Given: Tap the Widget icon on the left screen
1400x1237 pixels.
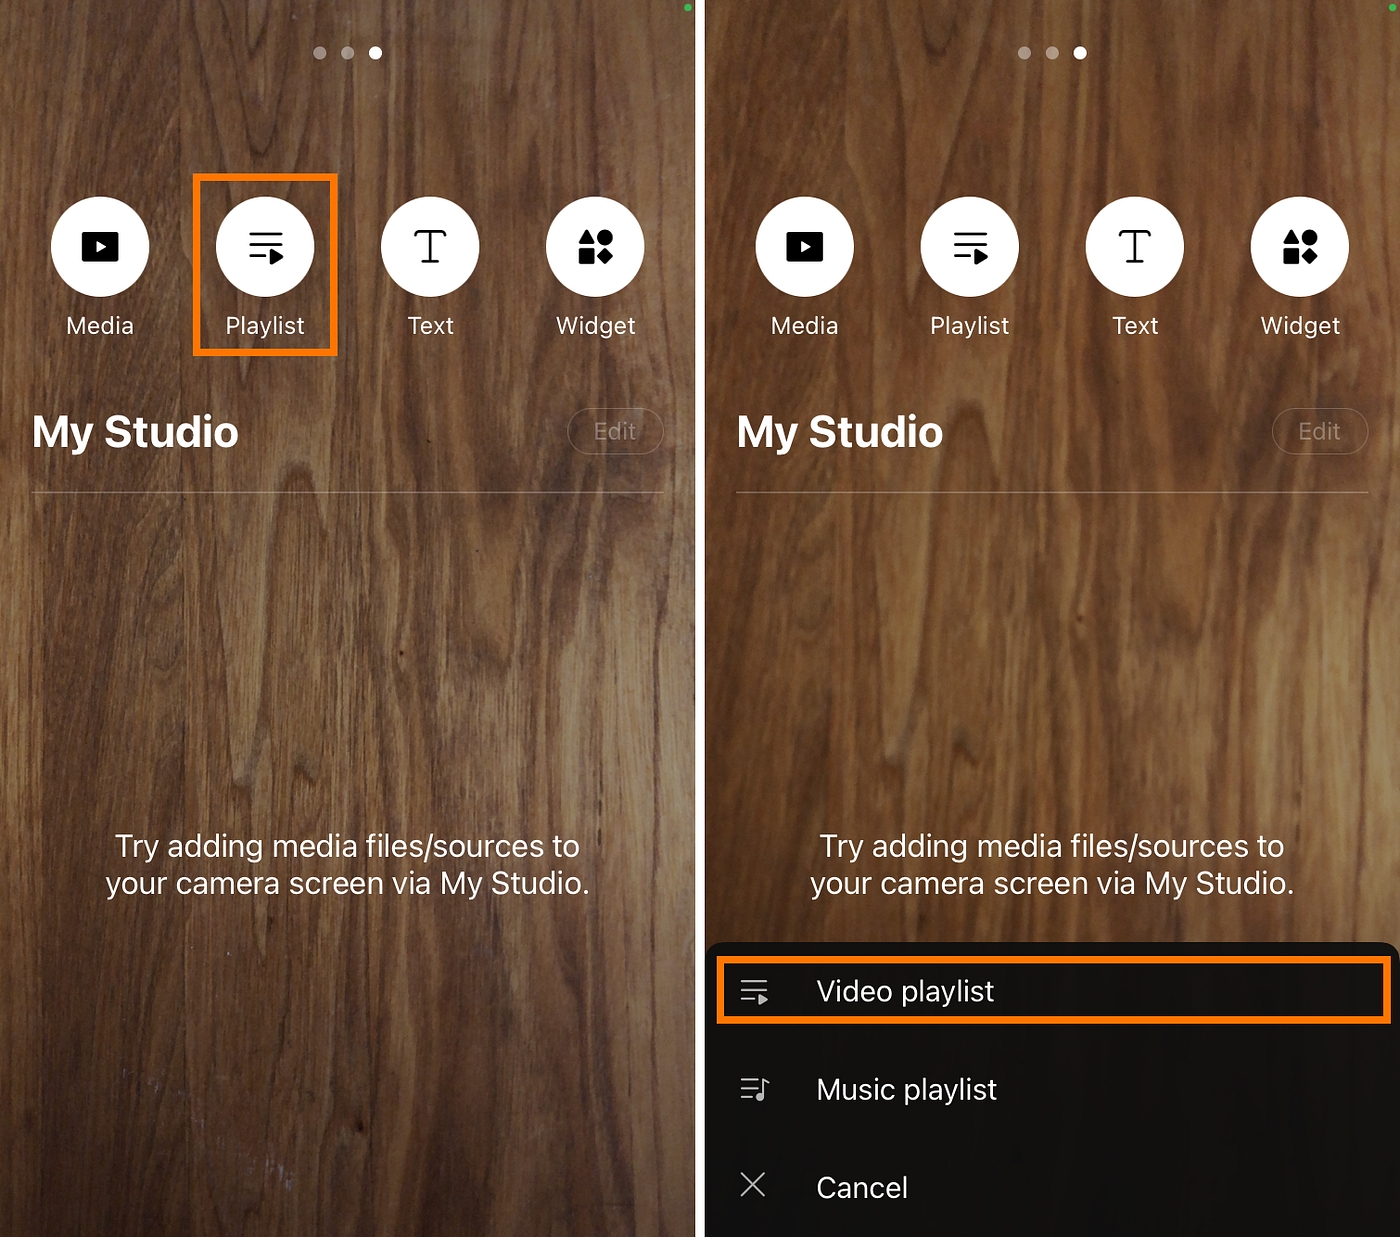Looking at the screenshot, I should click(595, 247).
